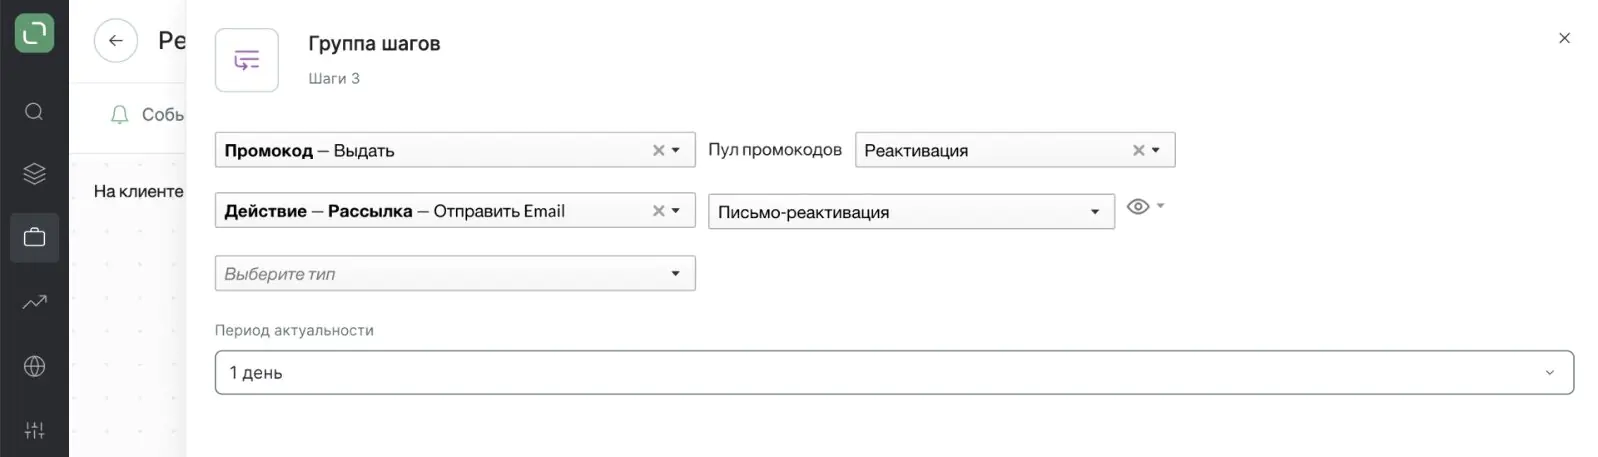Image resolution: width=1598 pixels, height=457 pixels.
Task: Clear the Реактивация promo pool value
Action: click(1138, 150)
